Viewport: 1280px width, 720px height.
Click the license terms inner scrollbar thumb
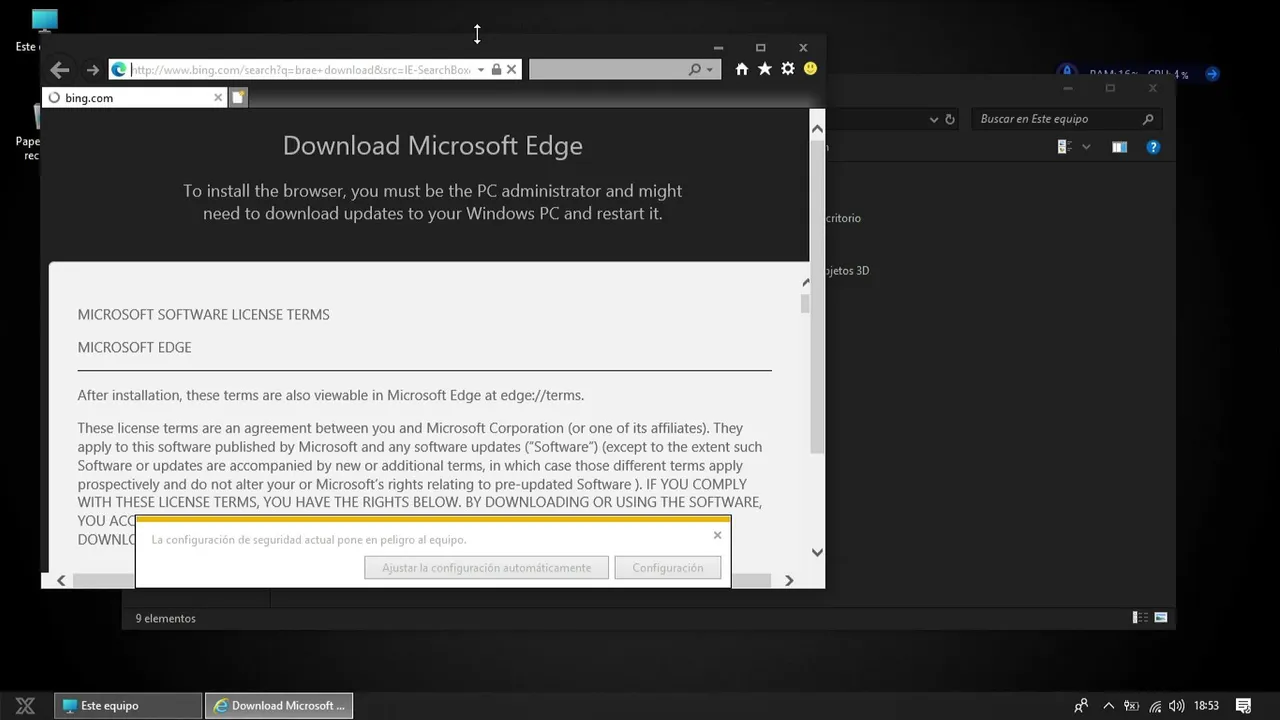(805, 304)
